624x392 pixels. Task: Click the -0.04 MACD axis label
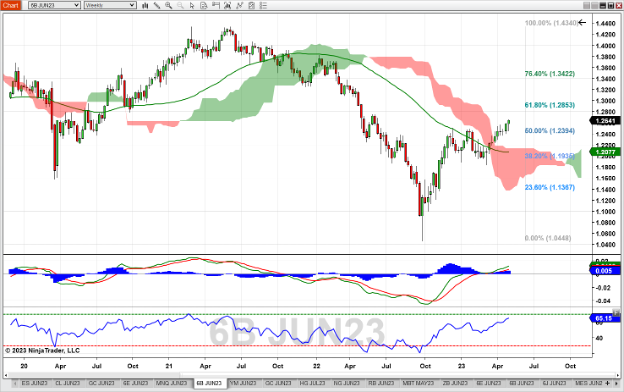[x=603, y=301]
